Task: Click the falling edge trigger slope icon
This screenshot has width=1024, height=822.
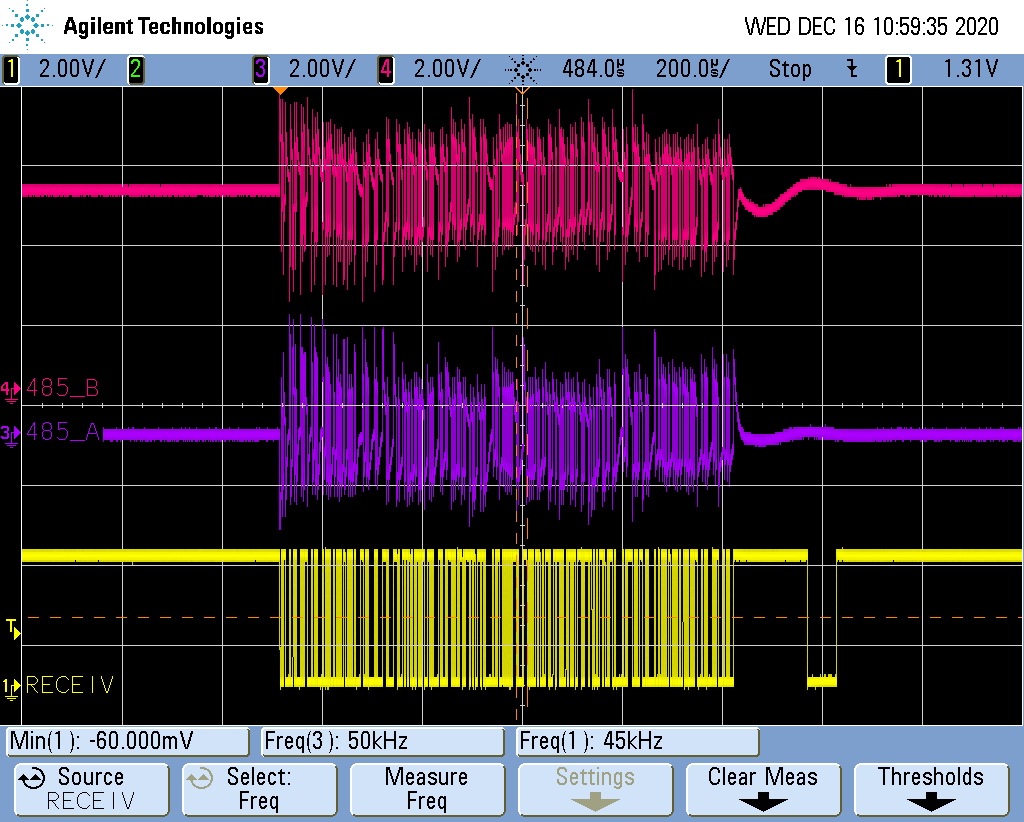Action: [852, 69]
